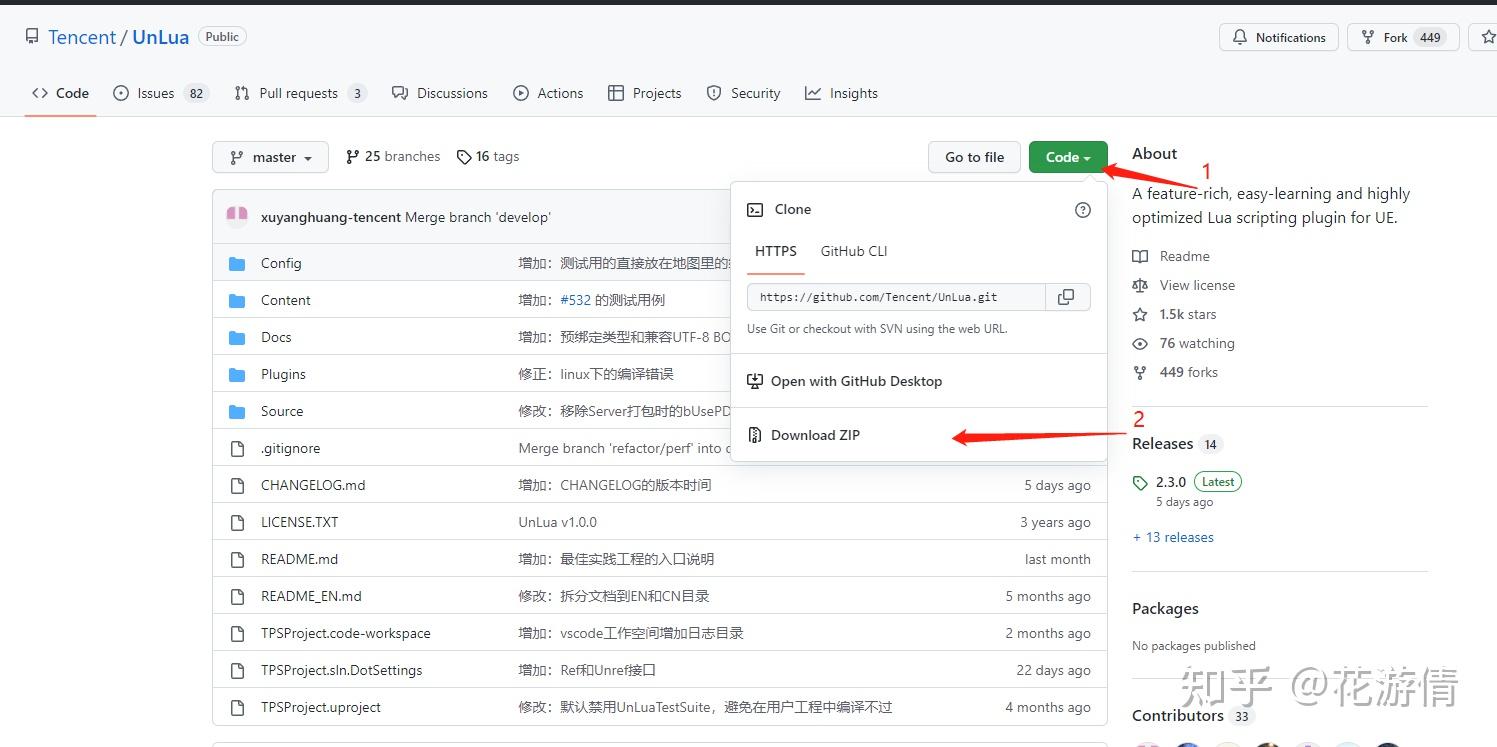
Task: Open the Issues tab
Action: [x=161, y=94]
